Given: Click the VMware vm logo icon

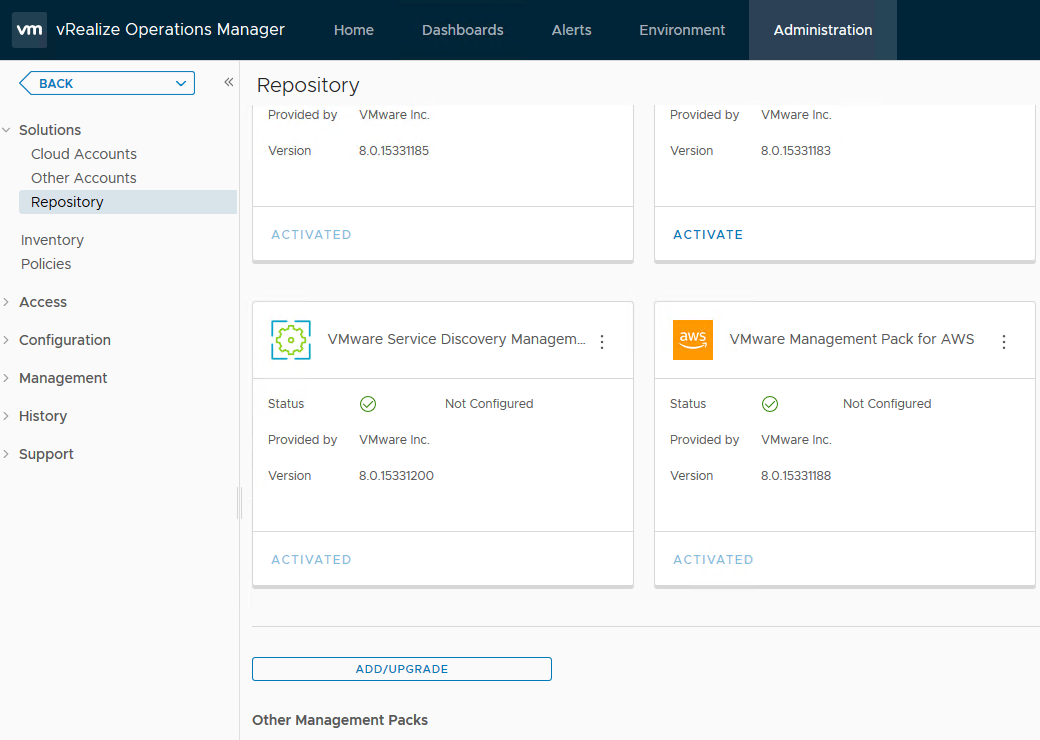Looking at the screenshot, I should (29, 30).
